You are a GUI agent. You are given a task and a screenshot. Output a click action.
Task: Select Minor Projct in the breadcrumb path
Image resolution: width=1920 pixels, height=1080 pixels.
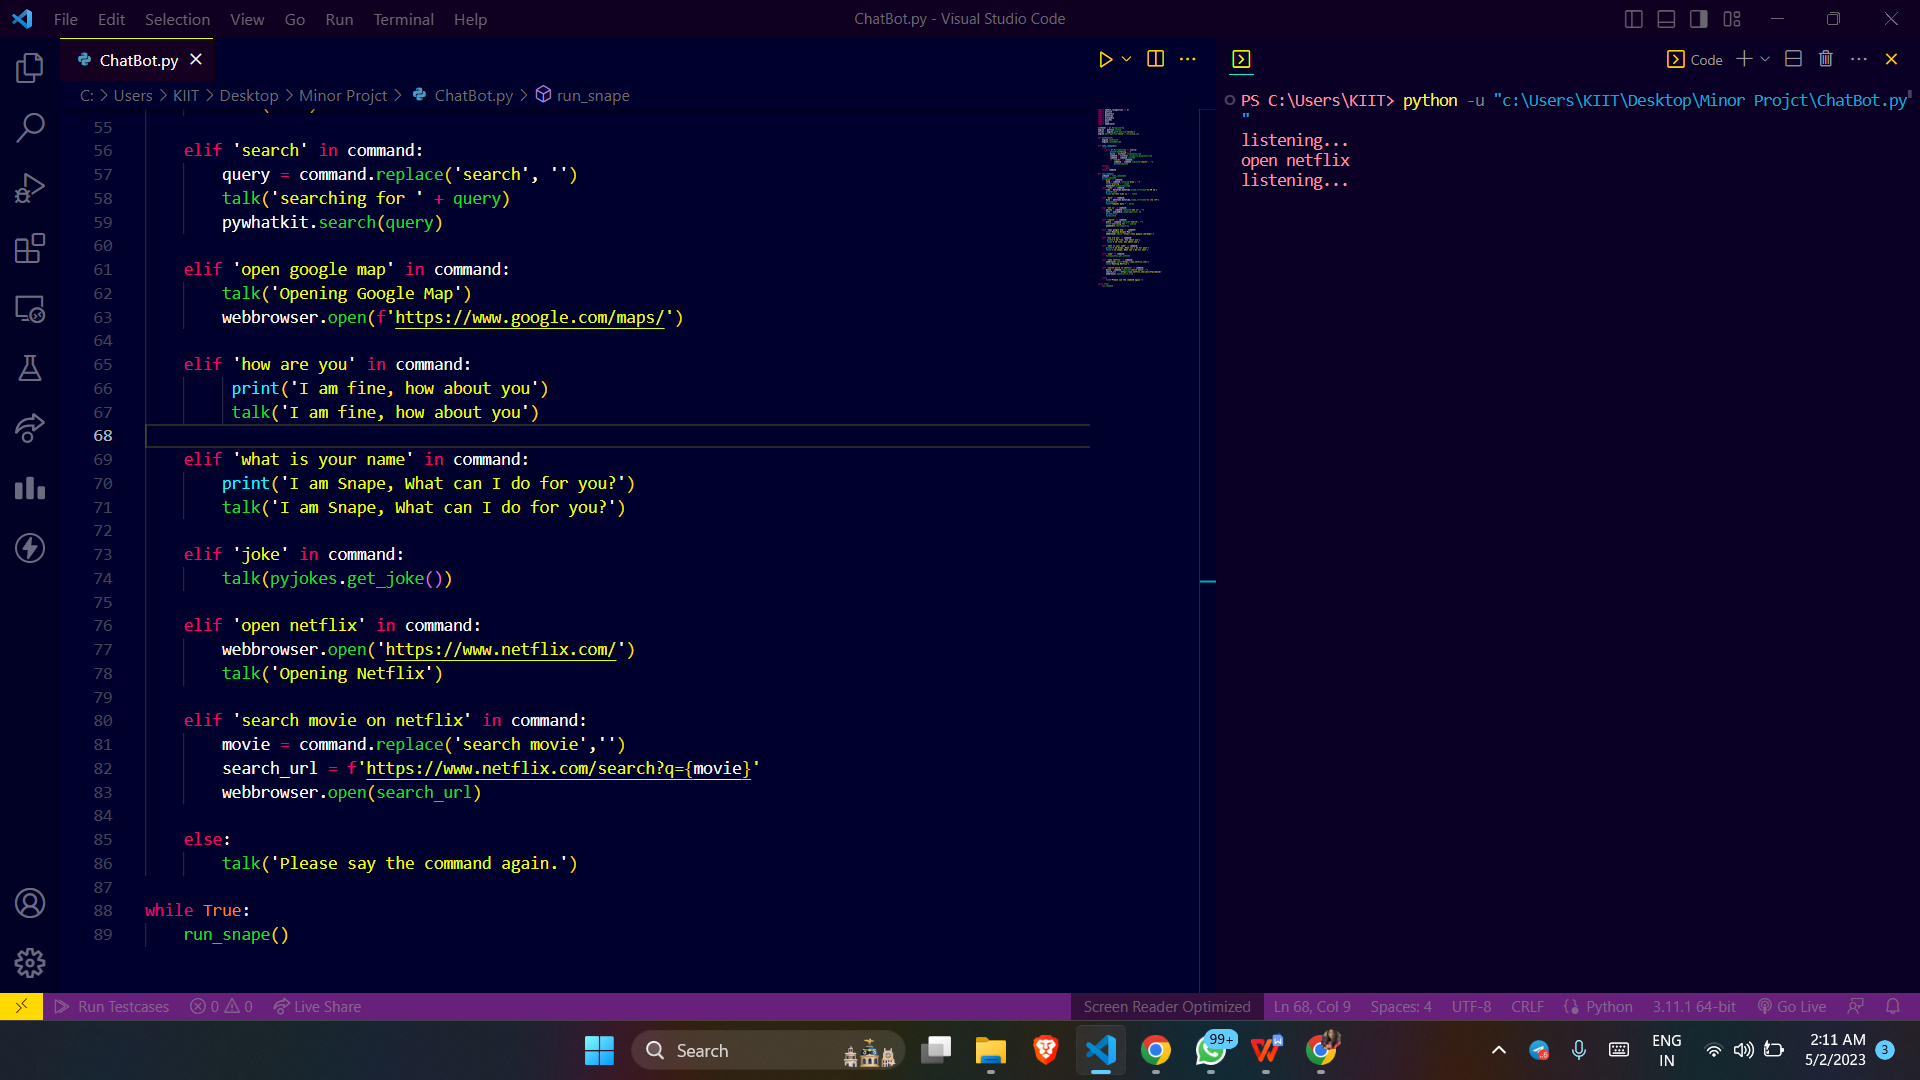point(343,95)
